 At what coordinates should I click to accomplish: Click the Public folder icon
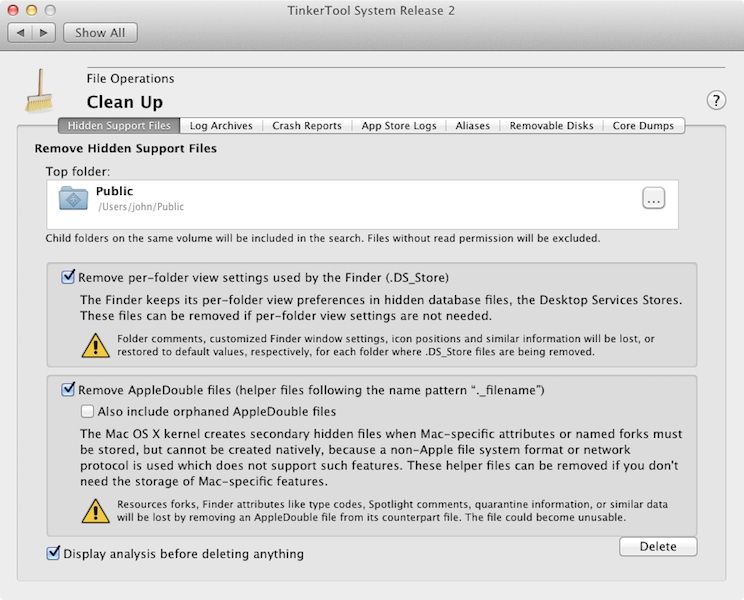tap(74, 198)
